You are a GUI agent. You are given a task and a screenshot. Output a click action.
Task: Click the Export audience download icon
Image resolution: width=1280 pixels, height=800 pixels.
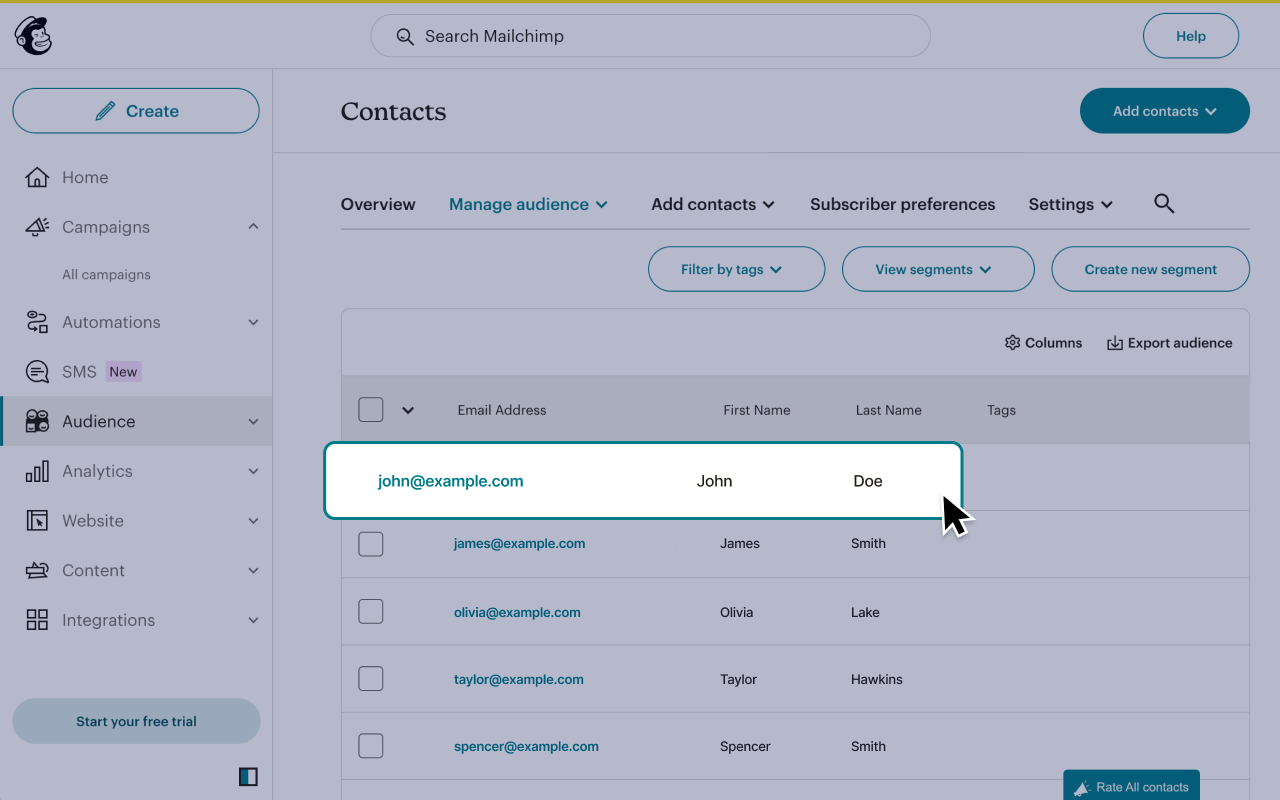click(1115, 343)
